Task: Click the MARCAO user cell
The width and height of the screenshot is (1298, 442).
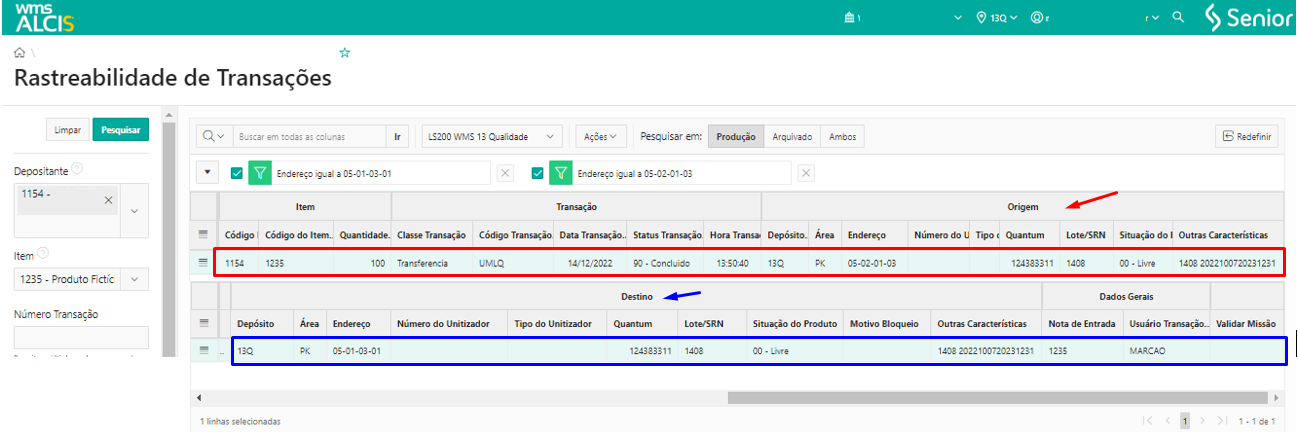Action: tap(1165, 350)
